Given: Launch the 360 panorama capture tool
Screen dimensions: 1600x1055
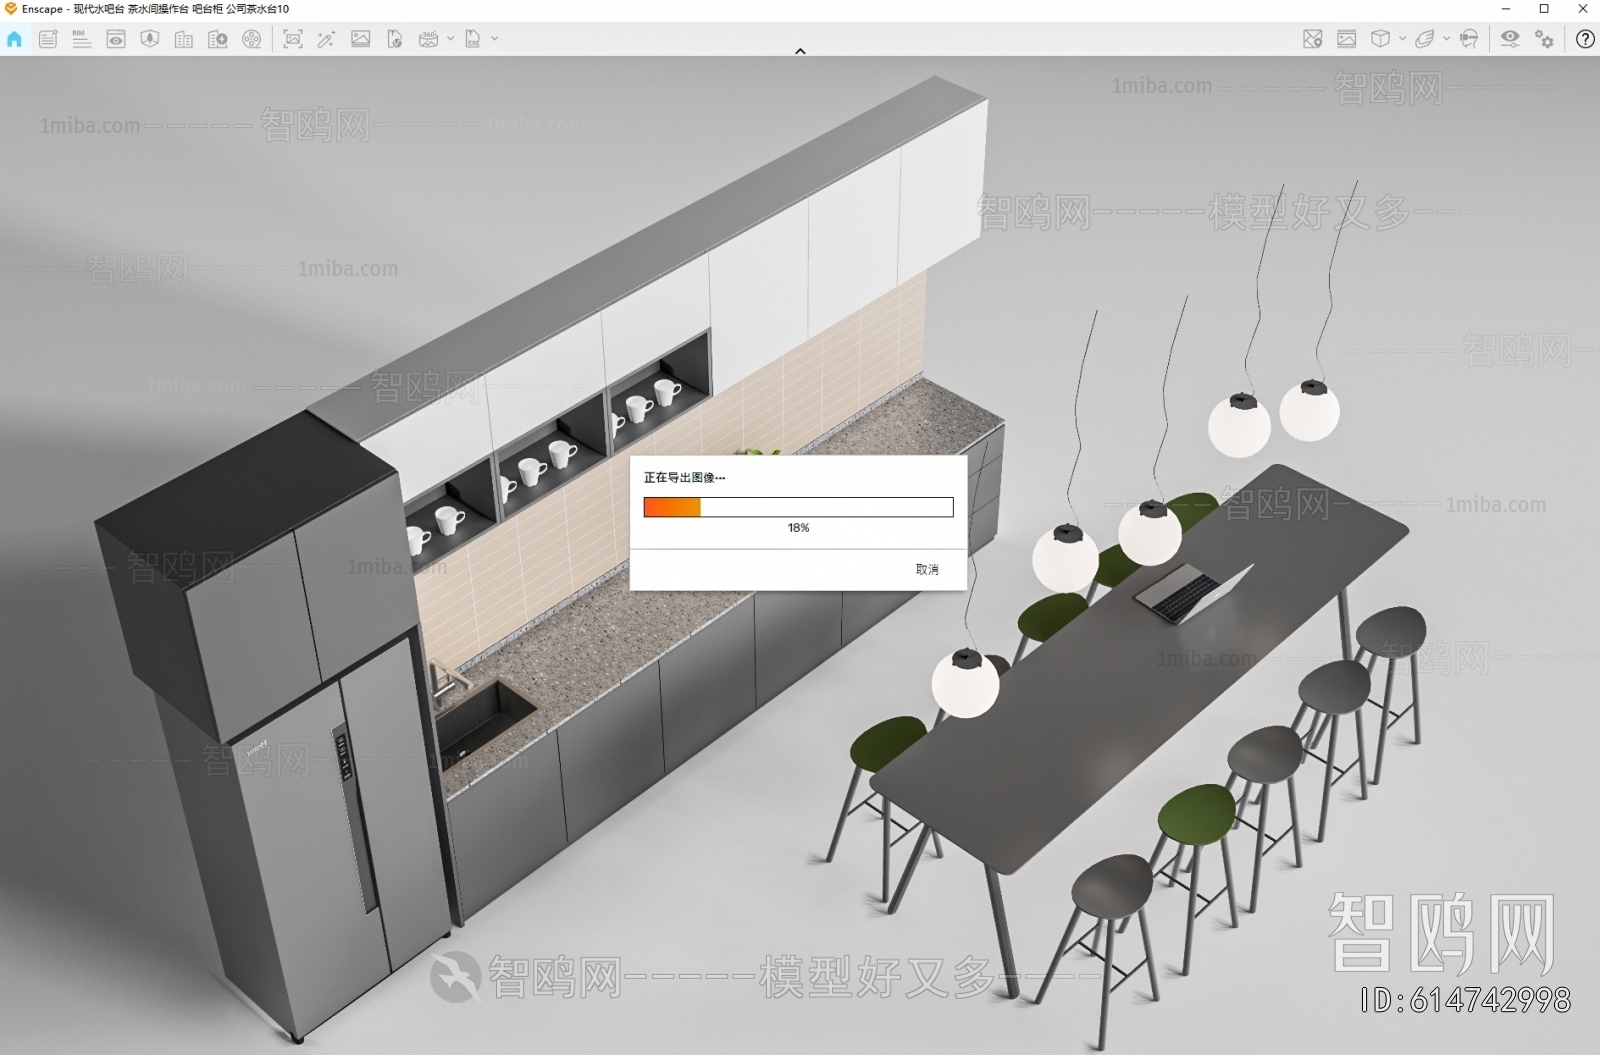Looking at the screenshot, I should click(429, 40).
